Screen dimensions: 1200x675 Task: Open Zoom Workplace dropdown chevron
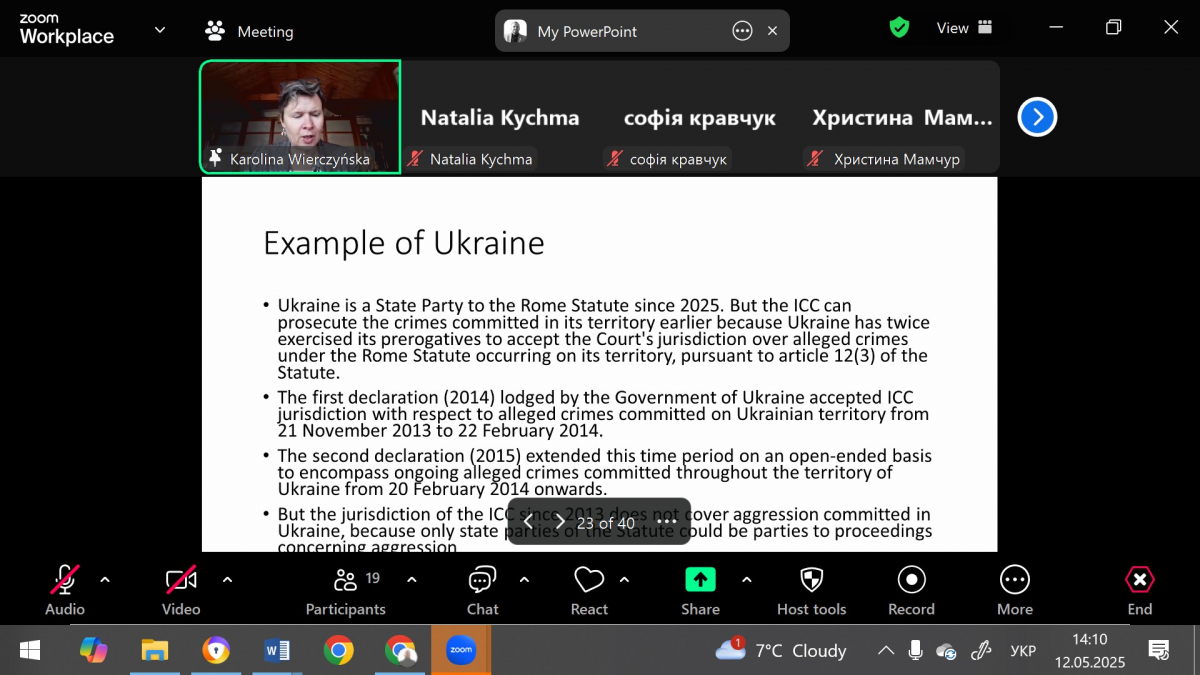point(160,30)
